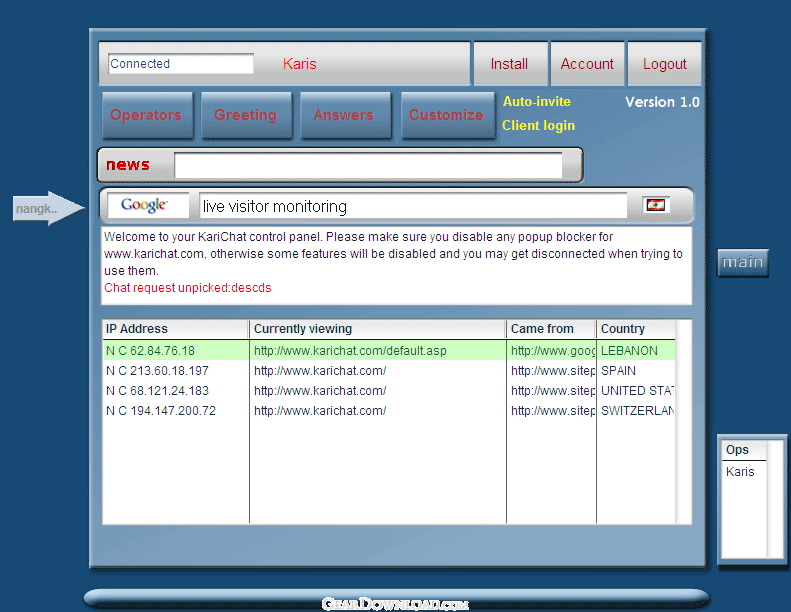Click the Google logo icon
791x612 pixels.
tap(144, 205)
